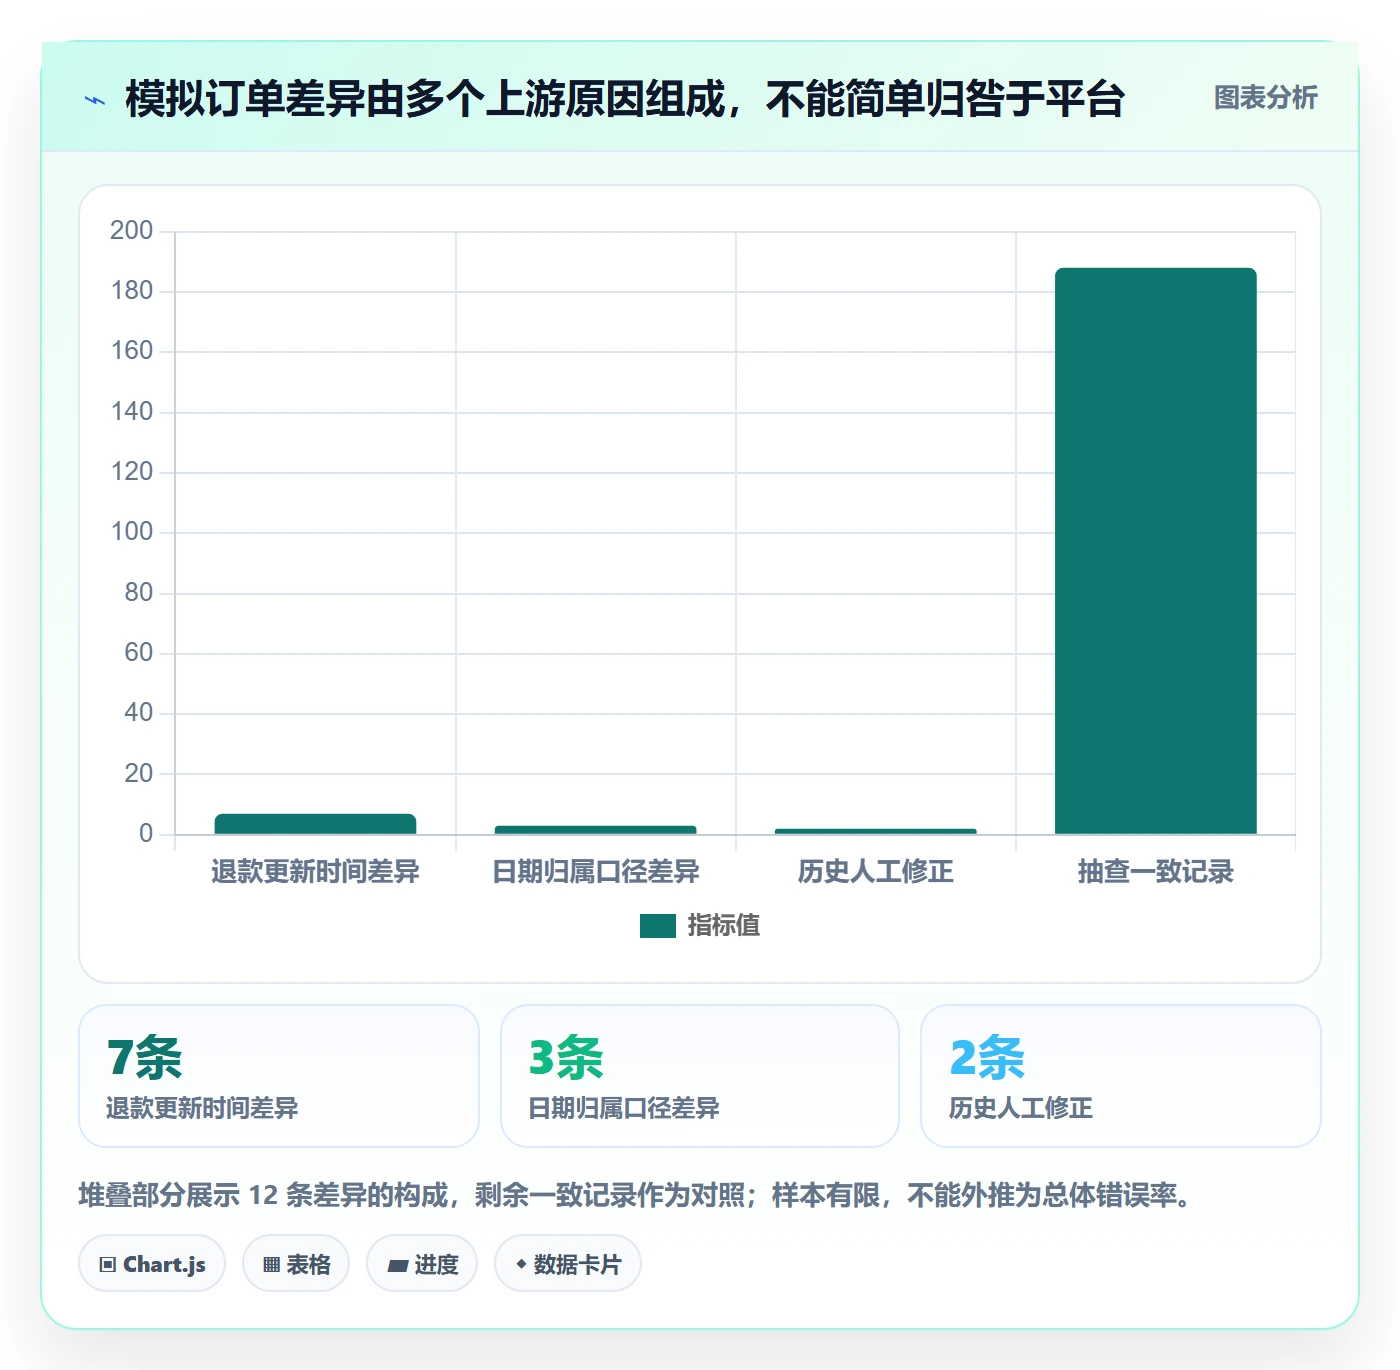Click the 日期归属口径差异 x-axis label
The width and height of the screenshot is (1400, 1370).
[595, 872]
